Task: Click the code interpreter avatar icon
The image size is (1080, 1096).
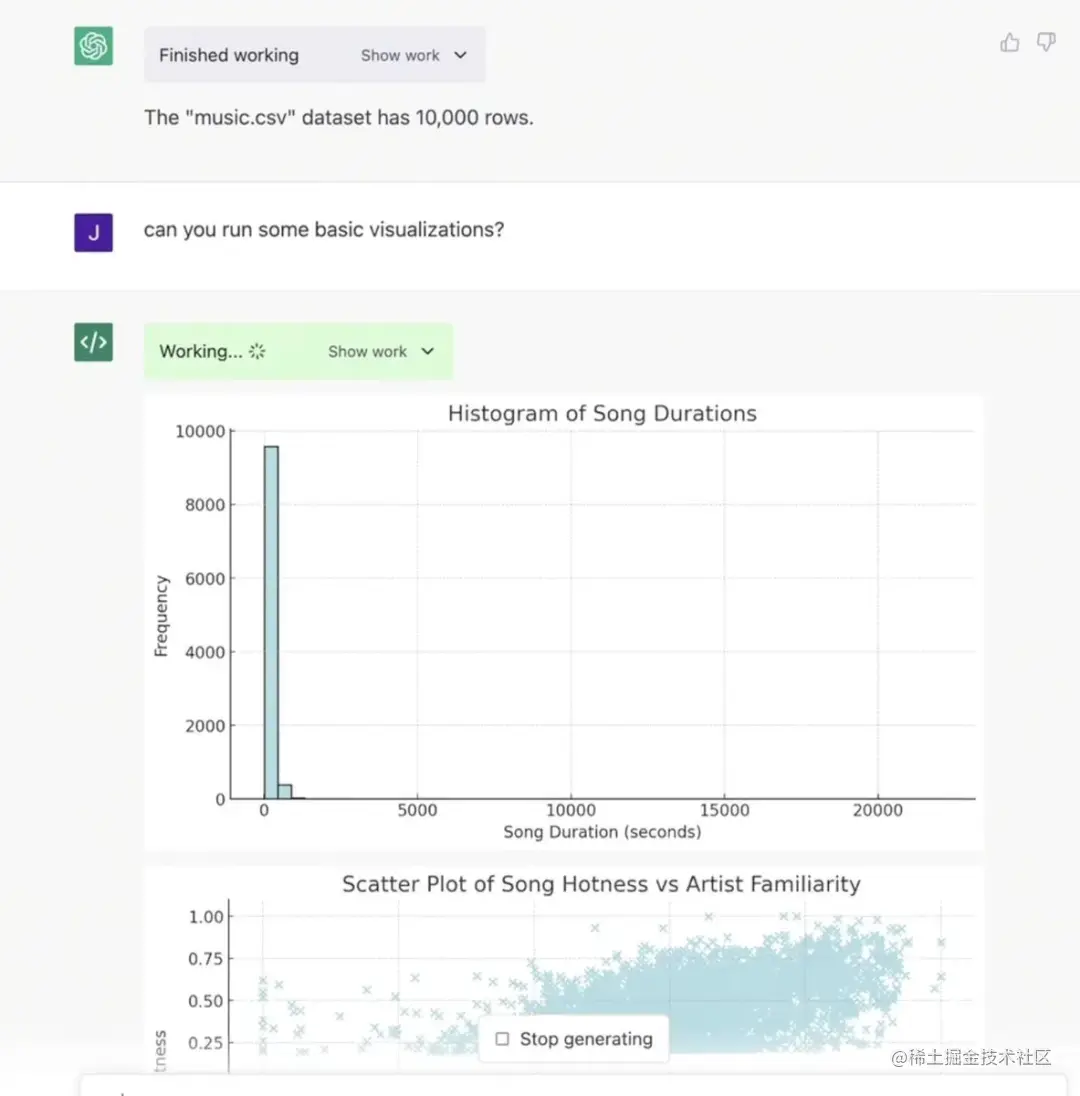Action: coord(93,342)
